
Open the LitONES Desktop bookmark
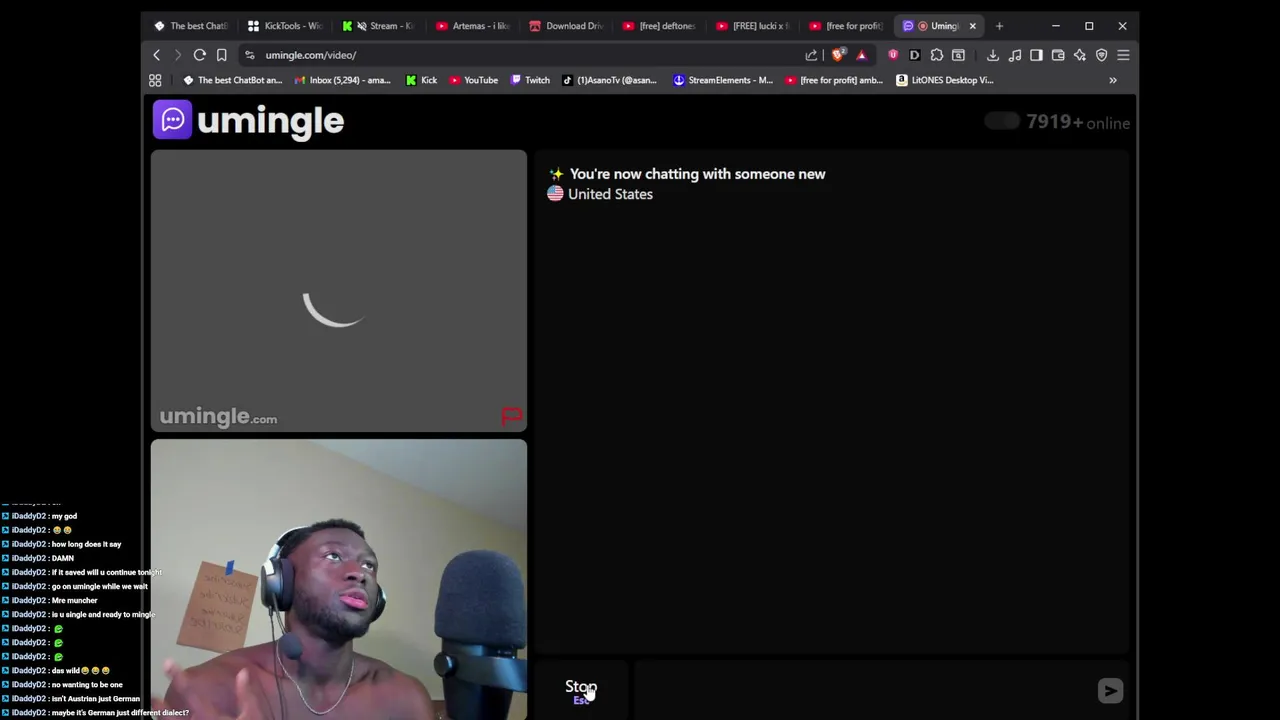[x=945, y=80]
